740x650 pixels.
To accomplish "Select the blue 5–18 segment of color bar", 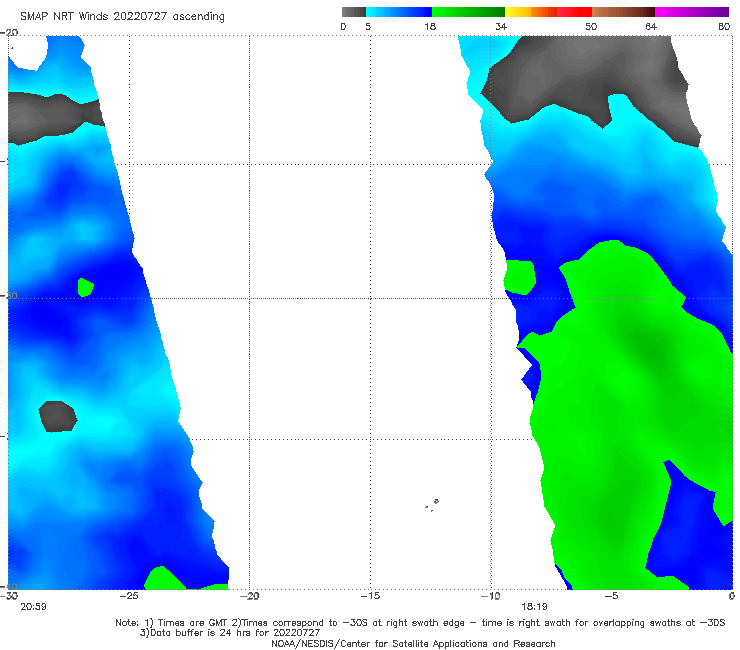I will pos(399,12).
